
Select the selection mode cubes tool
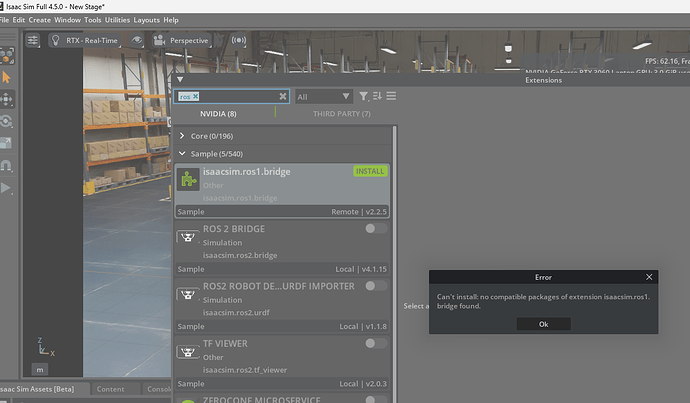coord(7,56)
